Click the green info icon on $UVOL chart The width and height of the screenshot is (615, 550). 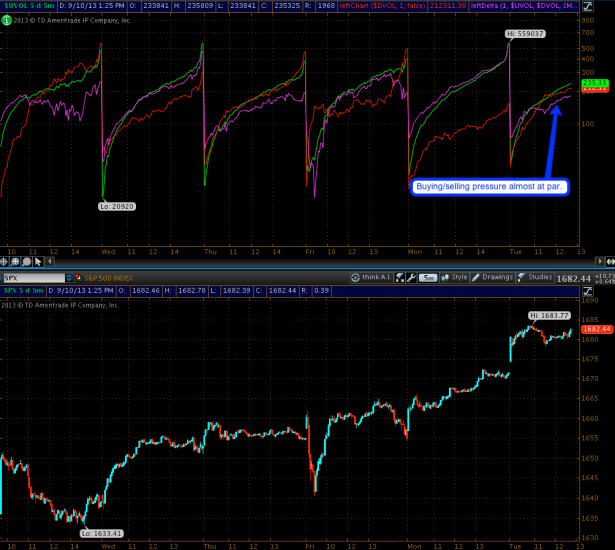click(6, 20)
